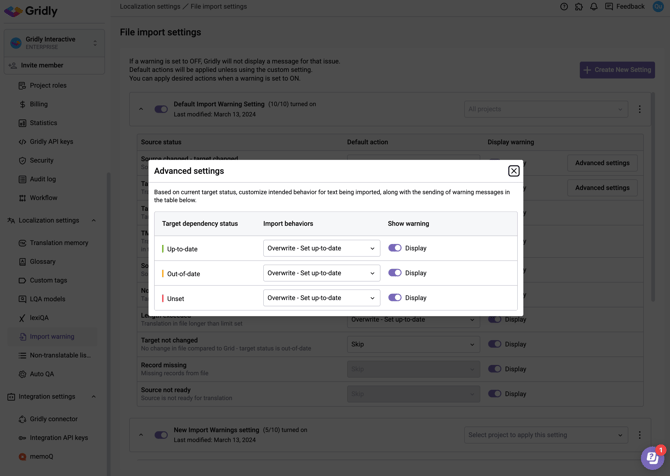Click the Security shield icon
The image size is (670, 476).
pos(22,160)
